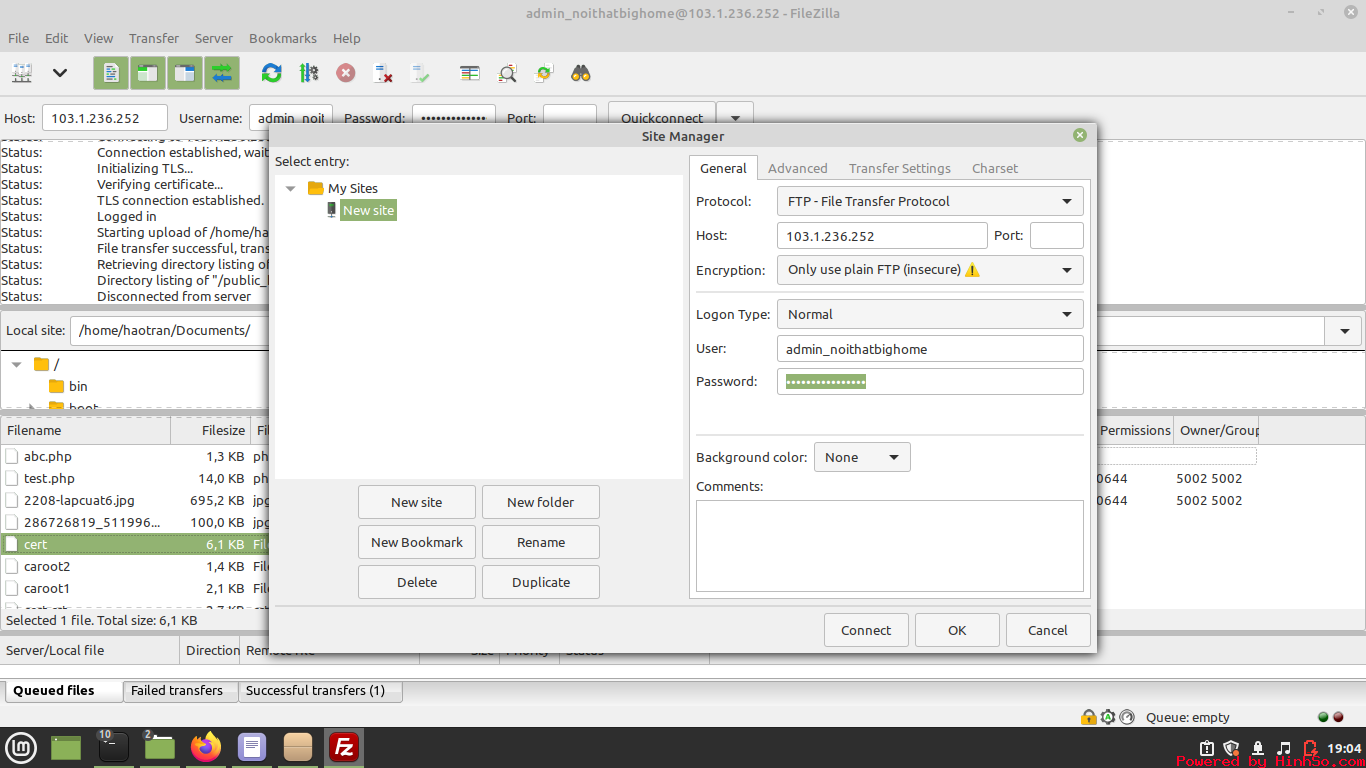
Task: Click the My Sites folder
Action: pyautogui.click(x=343, y=188)
